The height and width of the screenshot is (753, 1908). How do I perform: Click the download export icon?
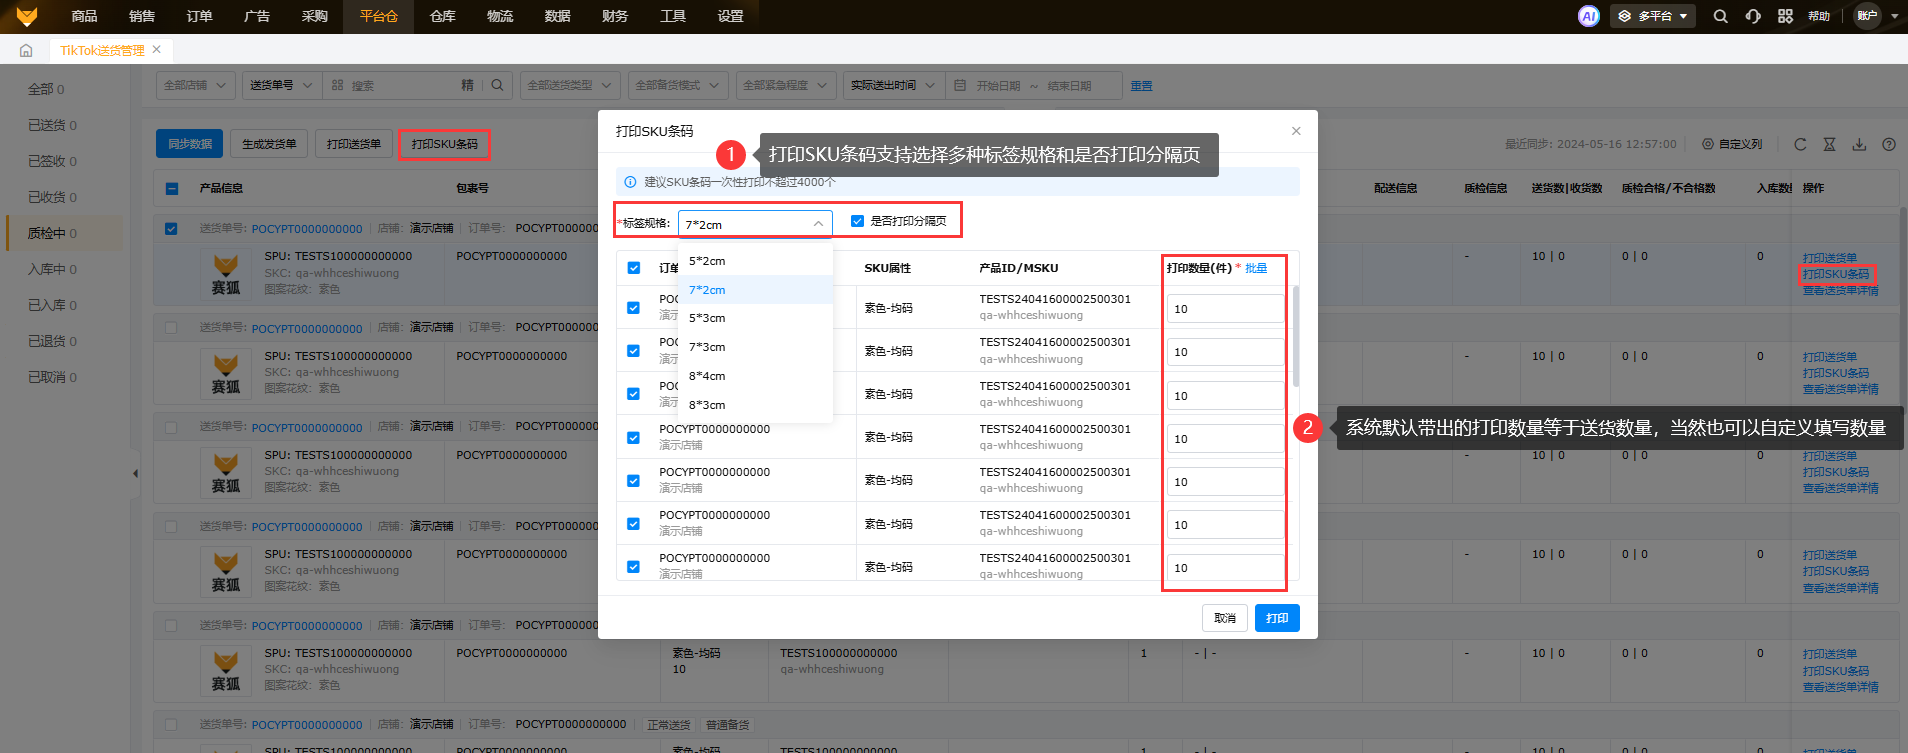pyautogui.click(x=1859, y=144)
